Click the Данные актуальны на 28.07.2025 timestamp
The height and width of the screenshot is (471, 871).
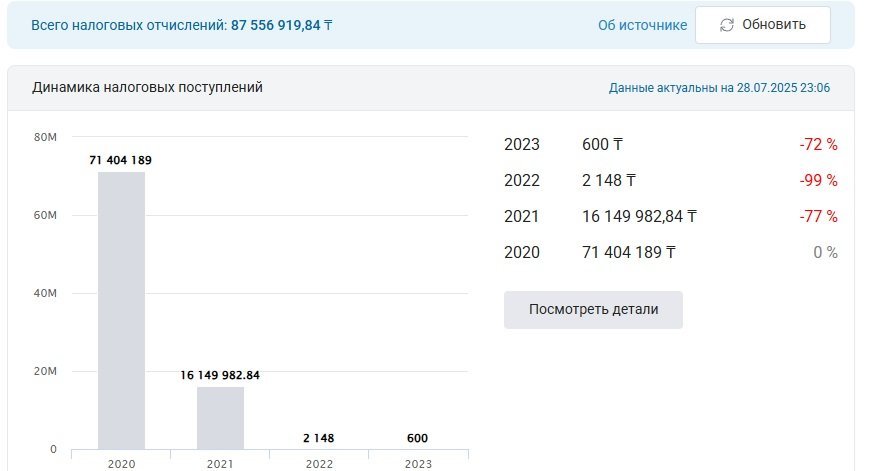coord(719,88)
